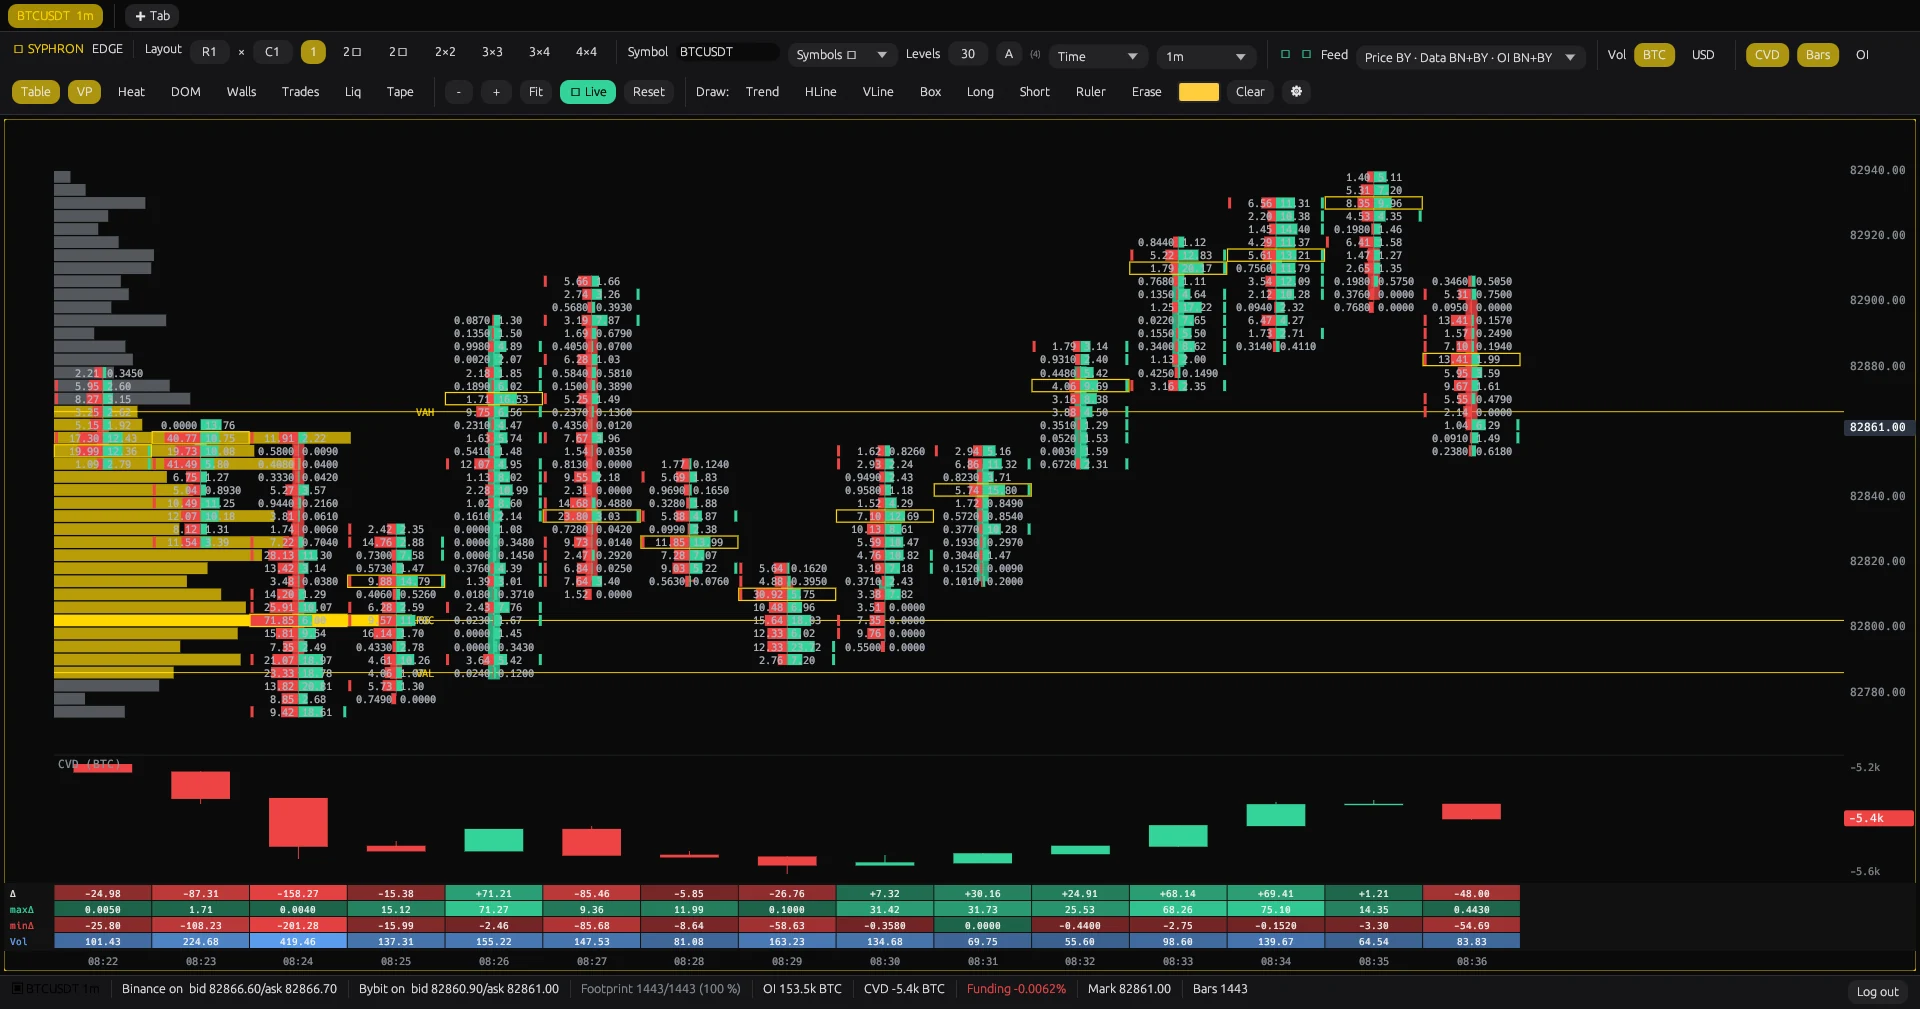Image resolution: width=1920 pixels, height=1009 pixels.
Task: Open the Symbols dropdown
Action: click(x=842, y=55)
